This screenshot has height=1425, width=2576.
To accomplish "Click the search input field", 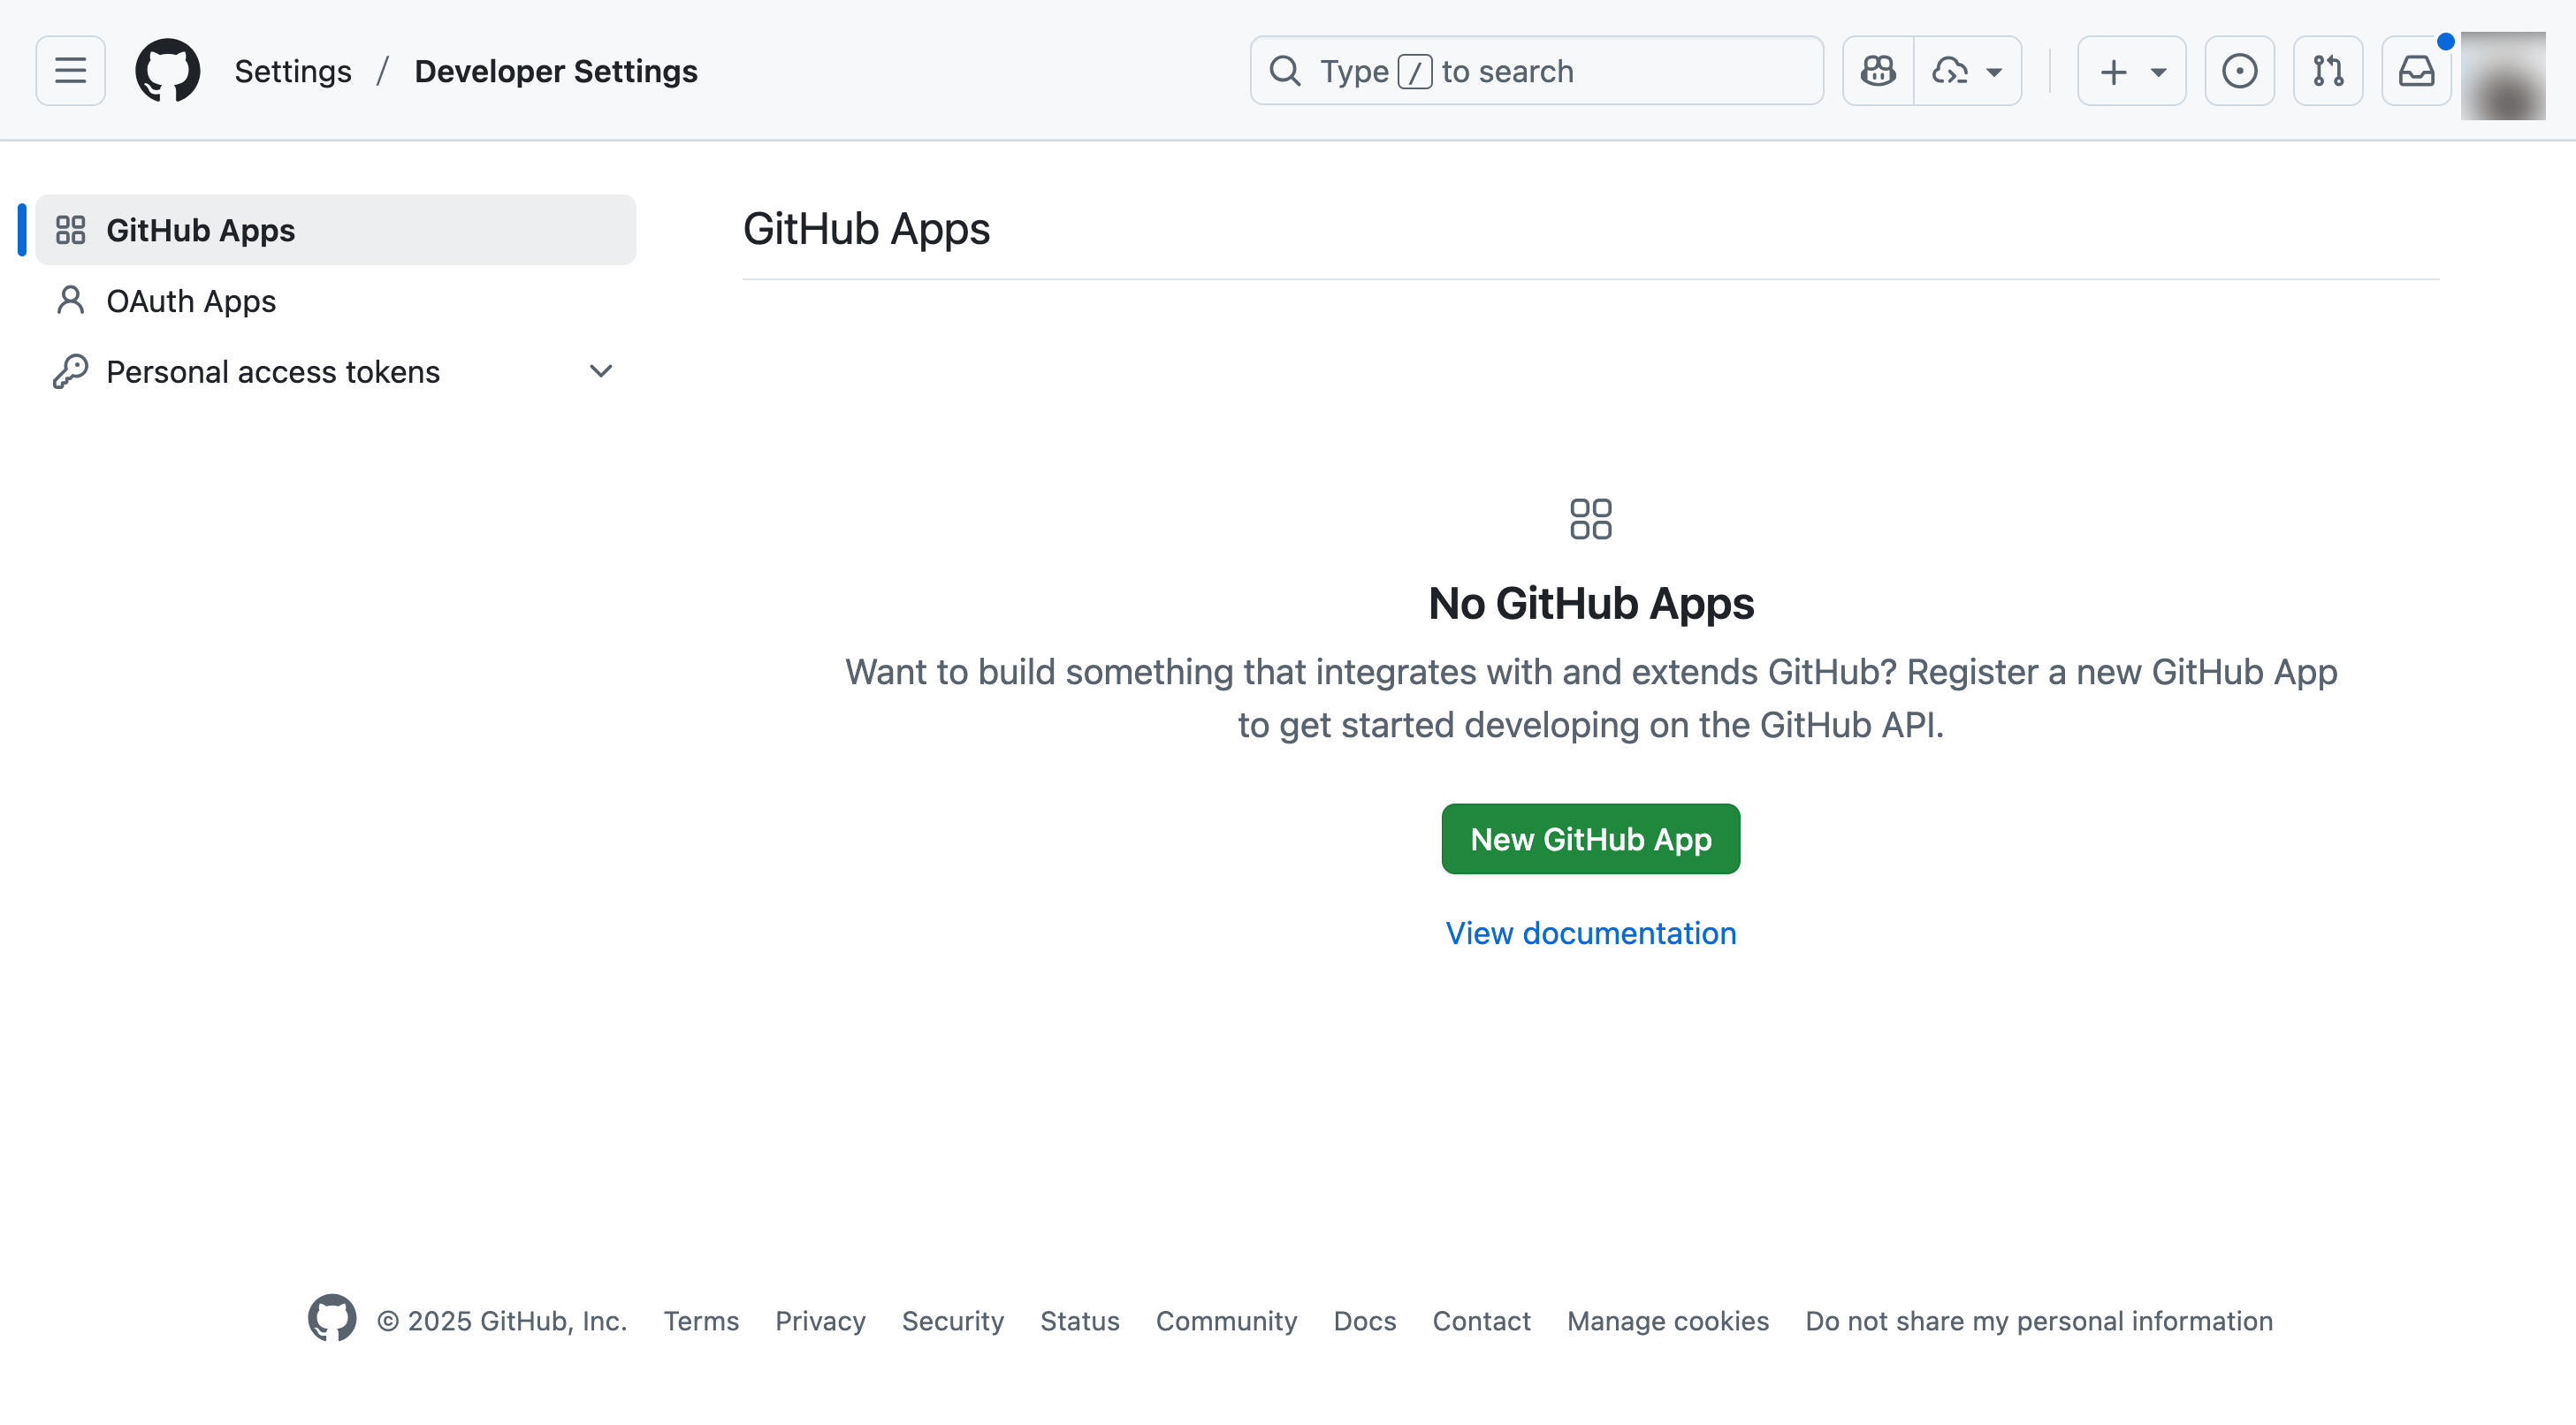I will pos(1536,71).
